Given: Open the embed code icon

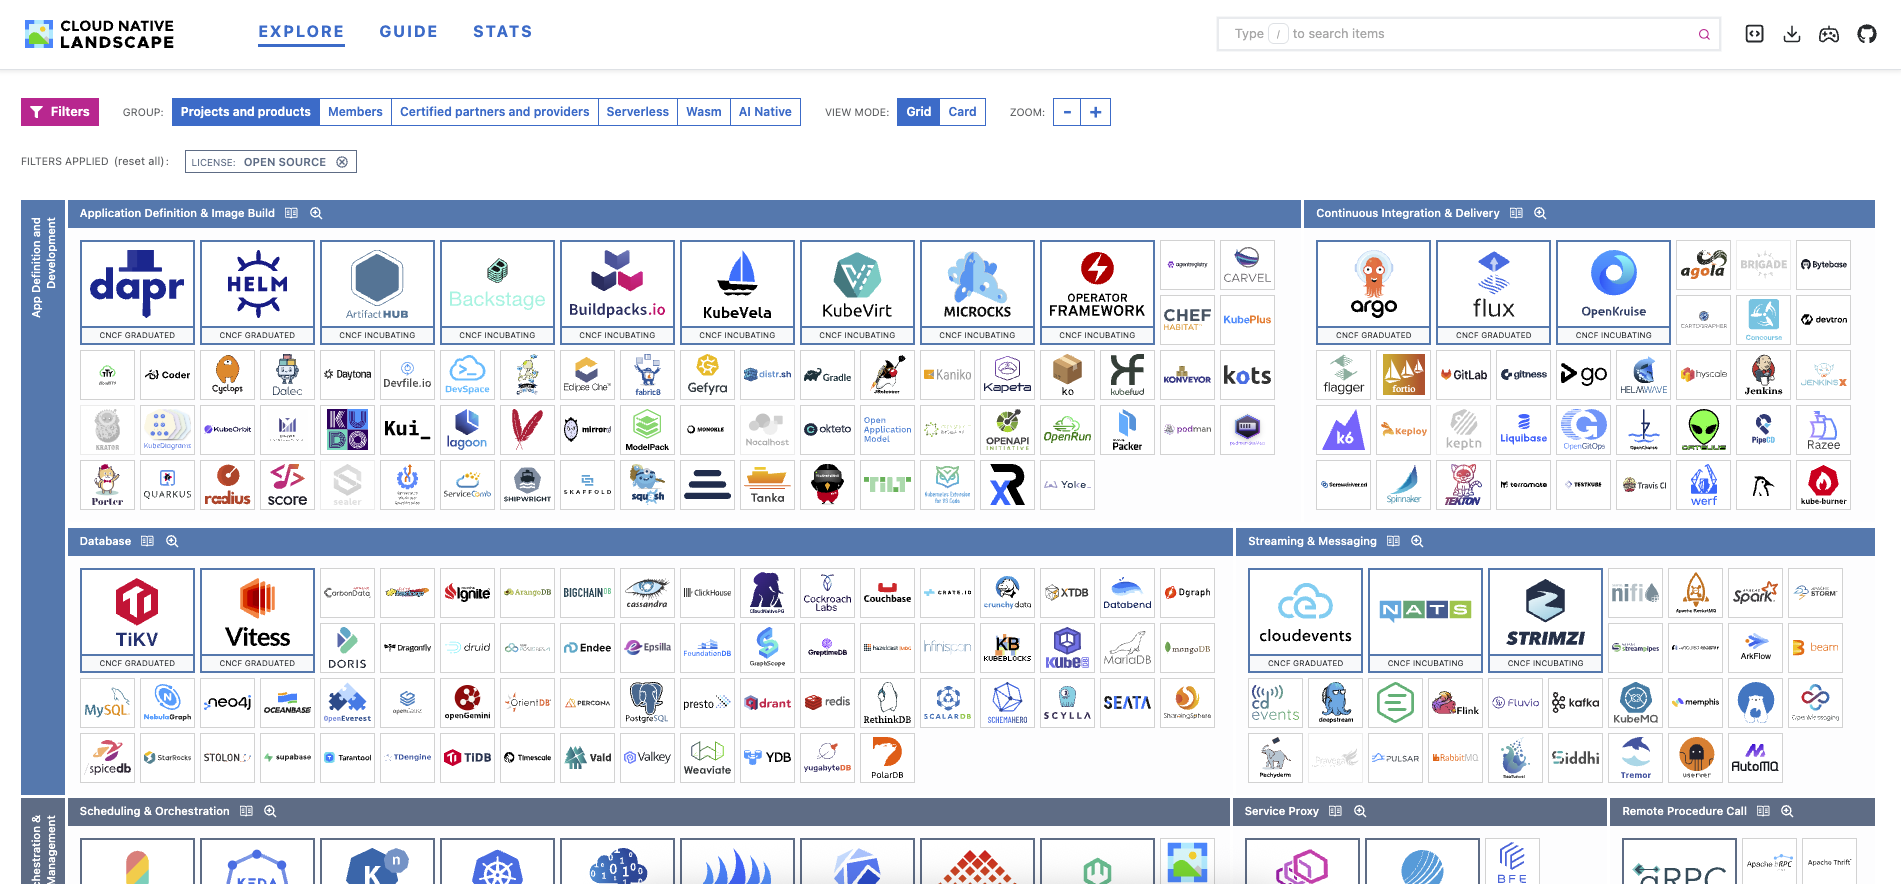Looking at the screenshot, I should tap(1754, 34).
